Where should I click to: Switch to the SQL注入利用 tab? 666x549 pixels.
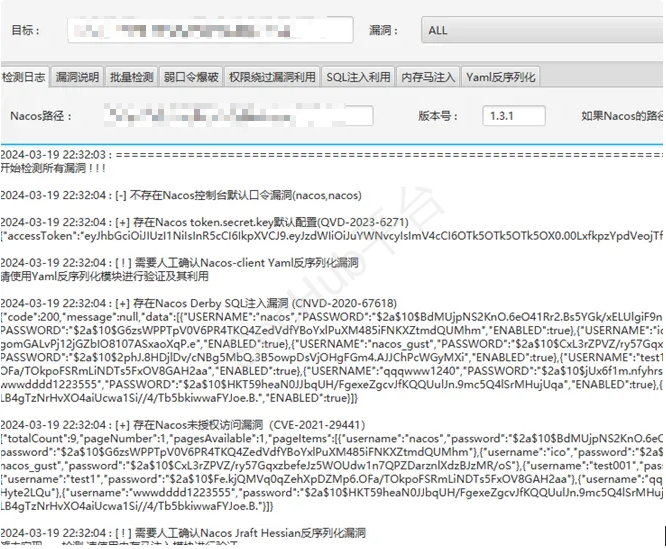(358, 76)
